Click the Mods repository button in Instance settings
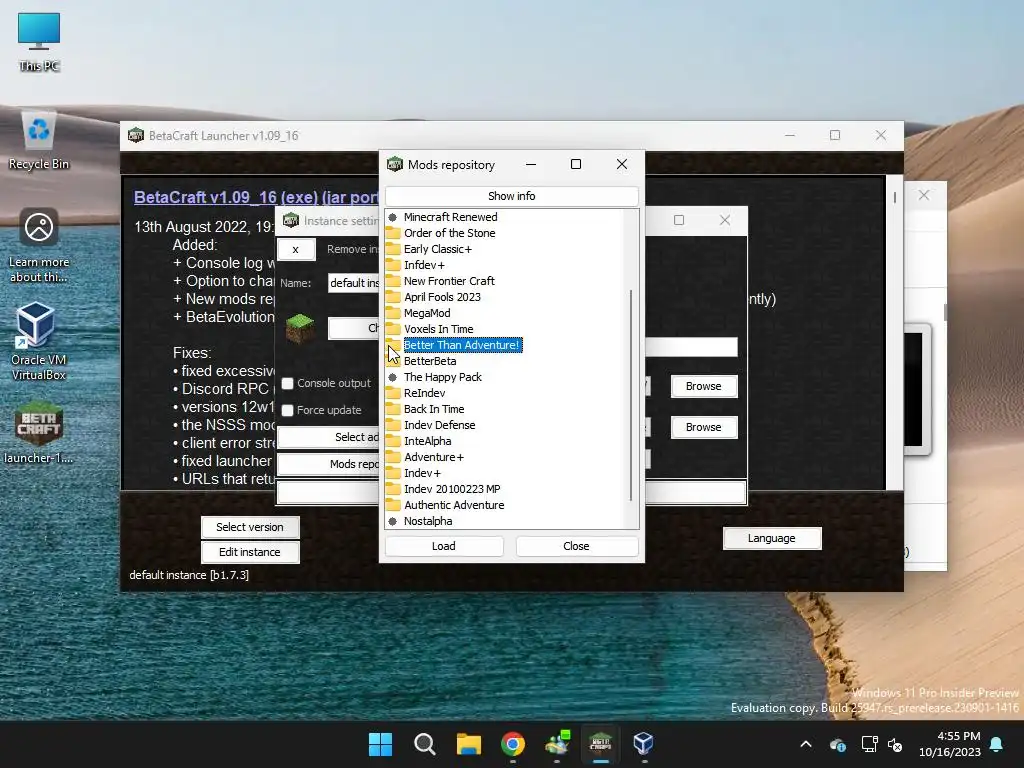 (x=328, y=464)
